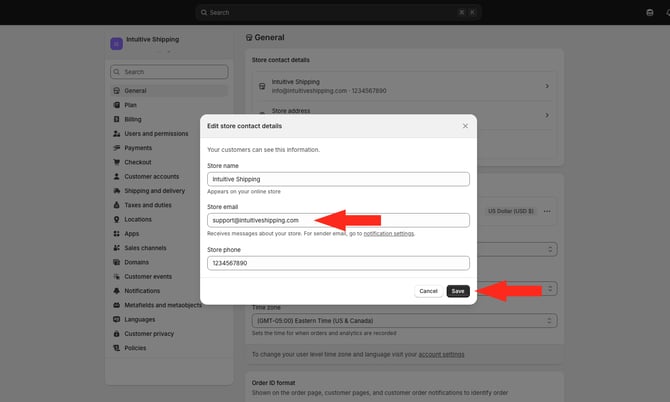Click the Intuitive Shipping store avatar icon
Image resolution: width=670 pixels, height=402 pixels.
click(x=117, y=44)
